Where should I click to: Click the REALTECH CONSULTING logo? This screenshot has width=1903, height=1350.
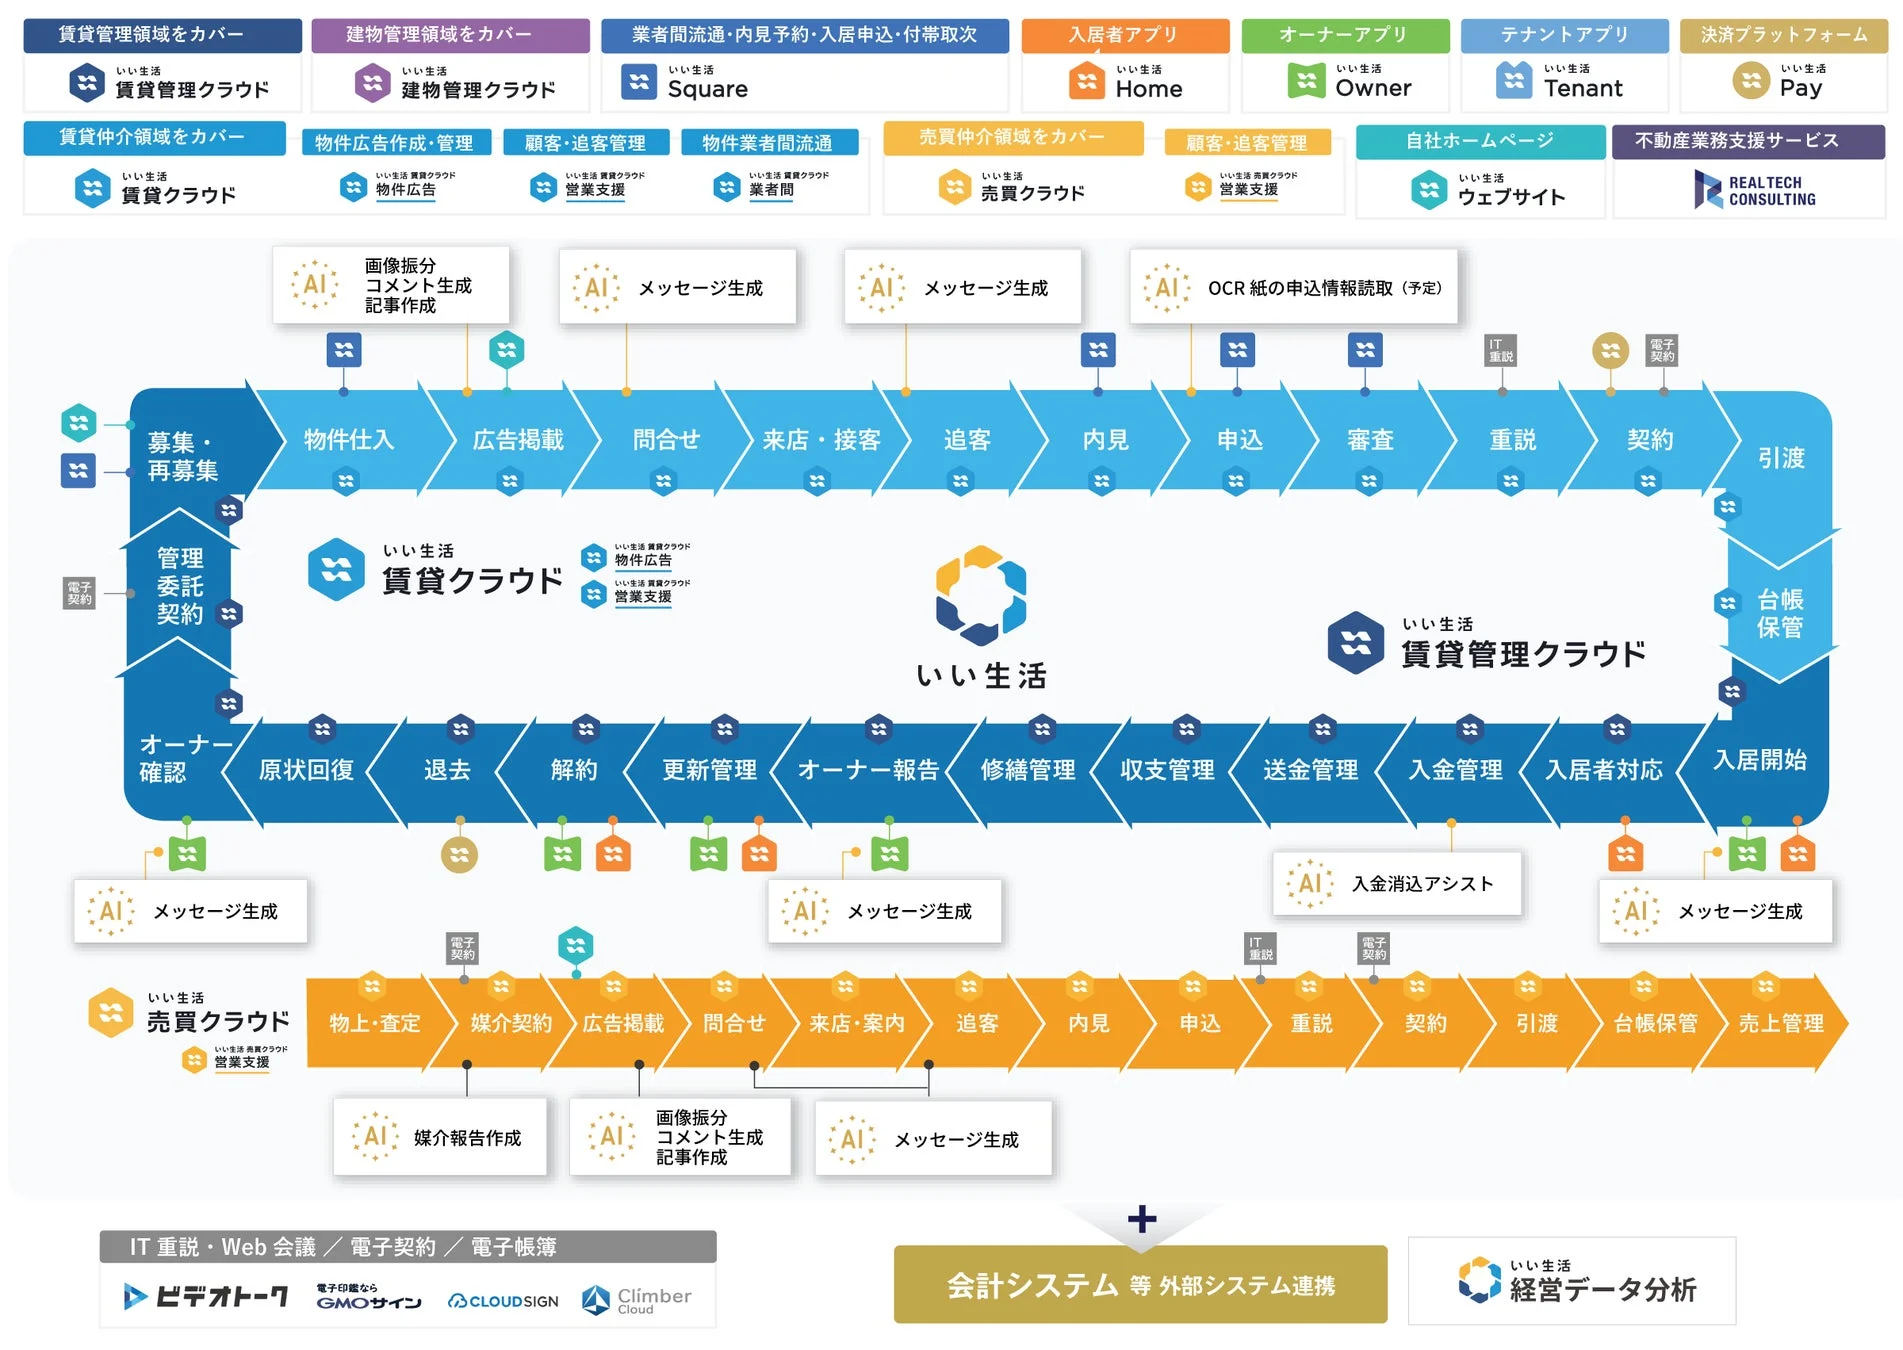[x=1755, y=190]
